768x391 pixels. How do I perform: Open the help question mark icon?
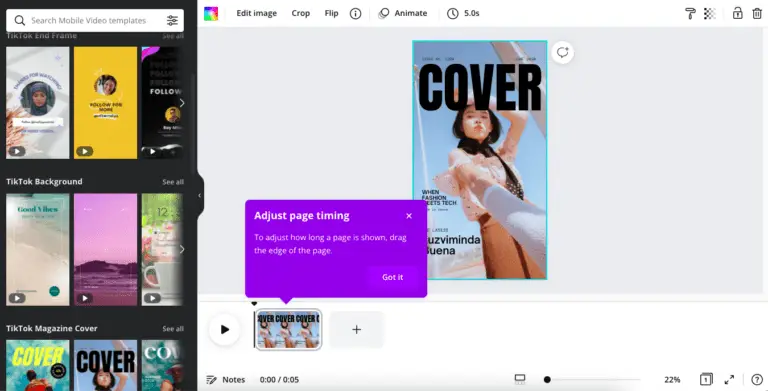coord(757,379)
